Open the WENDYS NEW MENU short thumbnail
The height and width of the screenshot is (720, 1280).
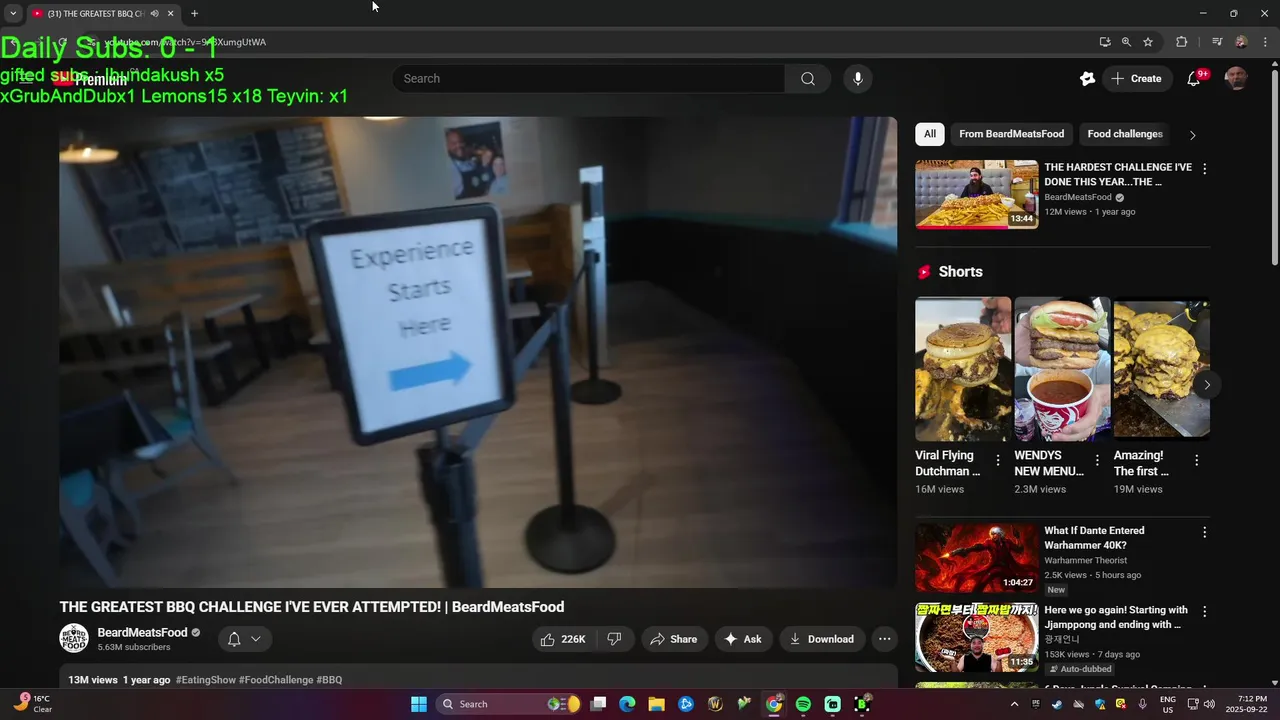pos(1062,368)
